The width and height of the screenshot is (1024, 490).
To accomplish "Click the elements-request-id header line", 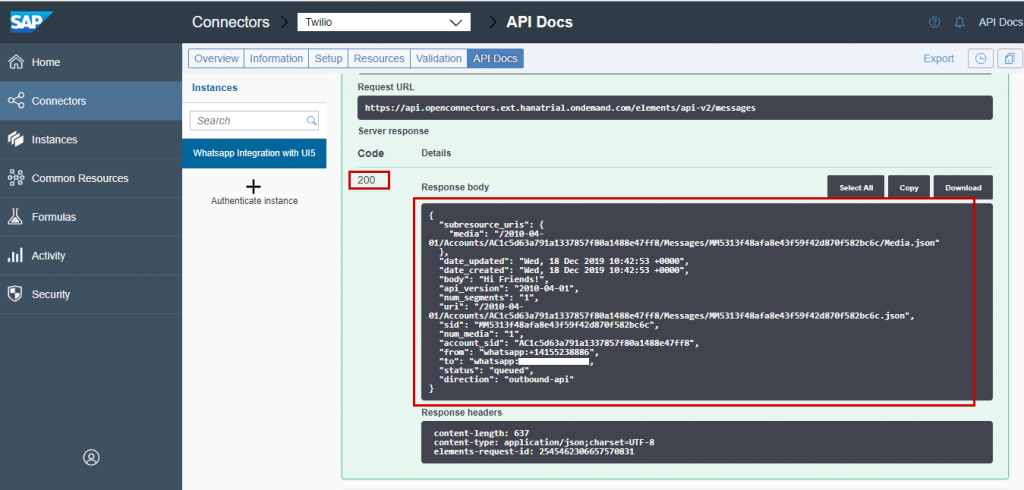I will [x=534, y=451].
